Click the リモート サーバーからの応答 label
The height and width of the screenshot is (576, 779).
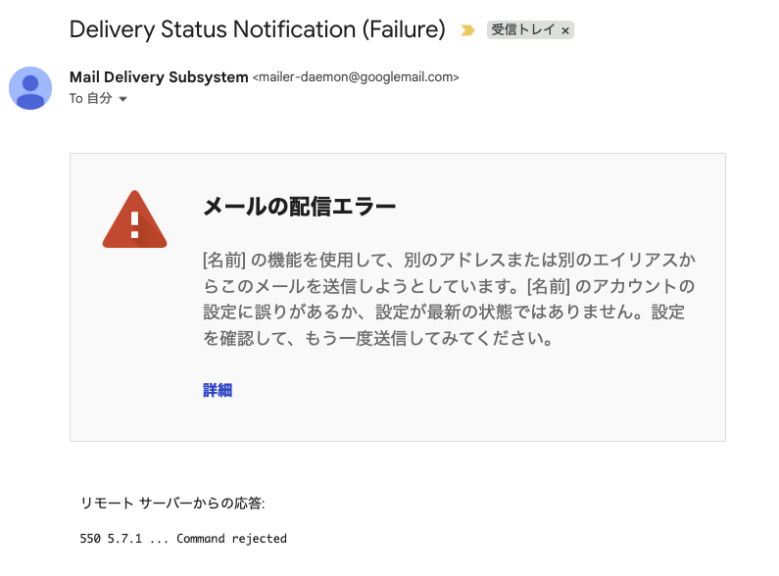click(x=172, y=503)
